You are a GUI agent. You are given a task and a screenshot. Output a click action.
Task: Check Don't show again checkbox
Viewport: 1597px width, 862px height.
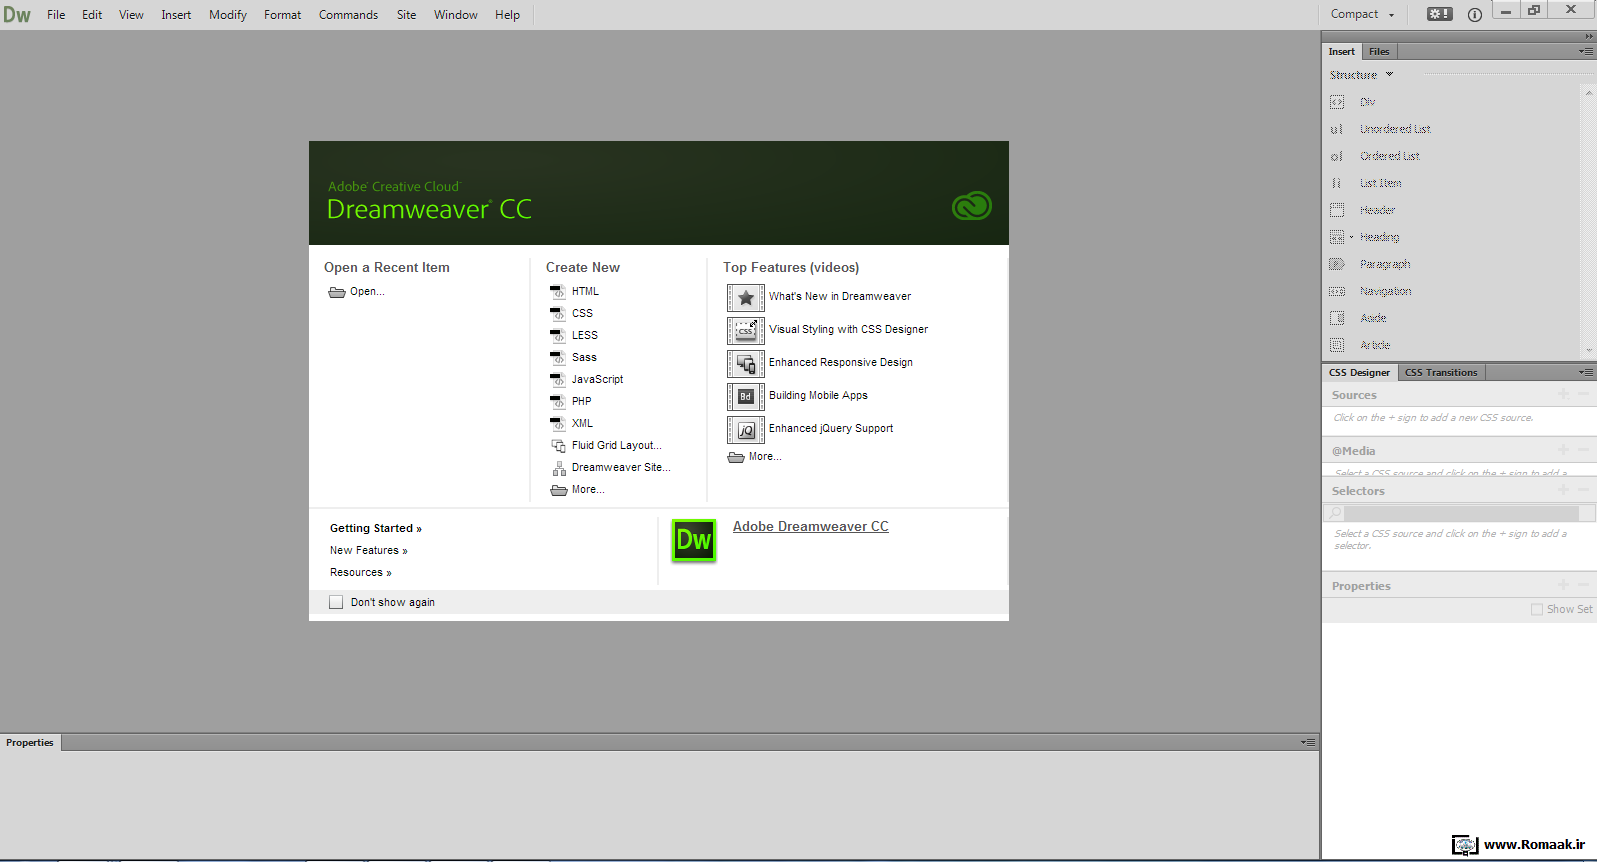(x=336, y=602)
